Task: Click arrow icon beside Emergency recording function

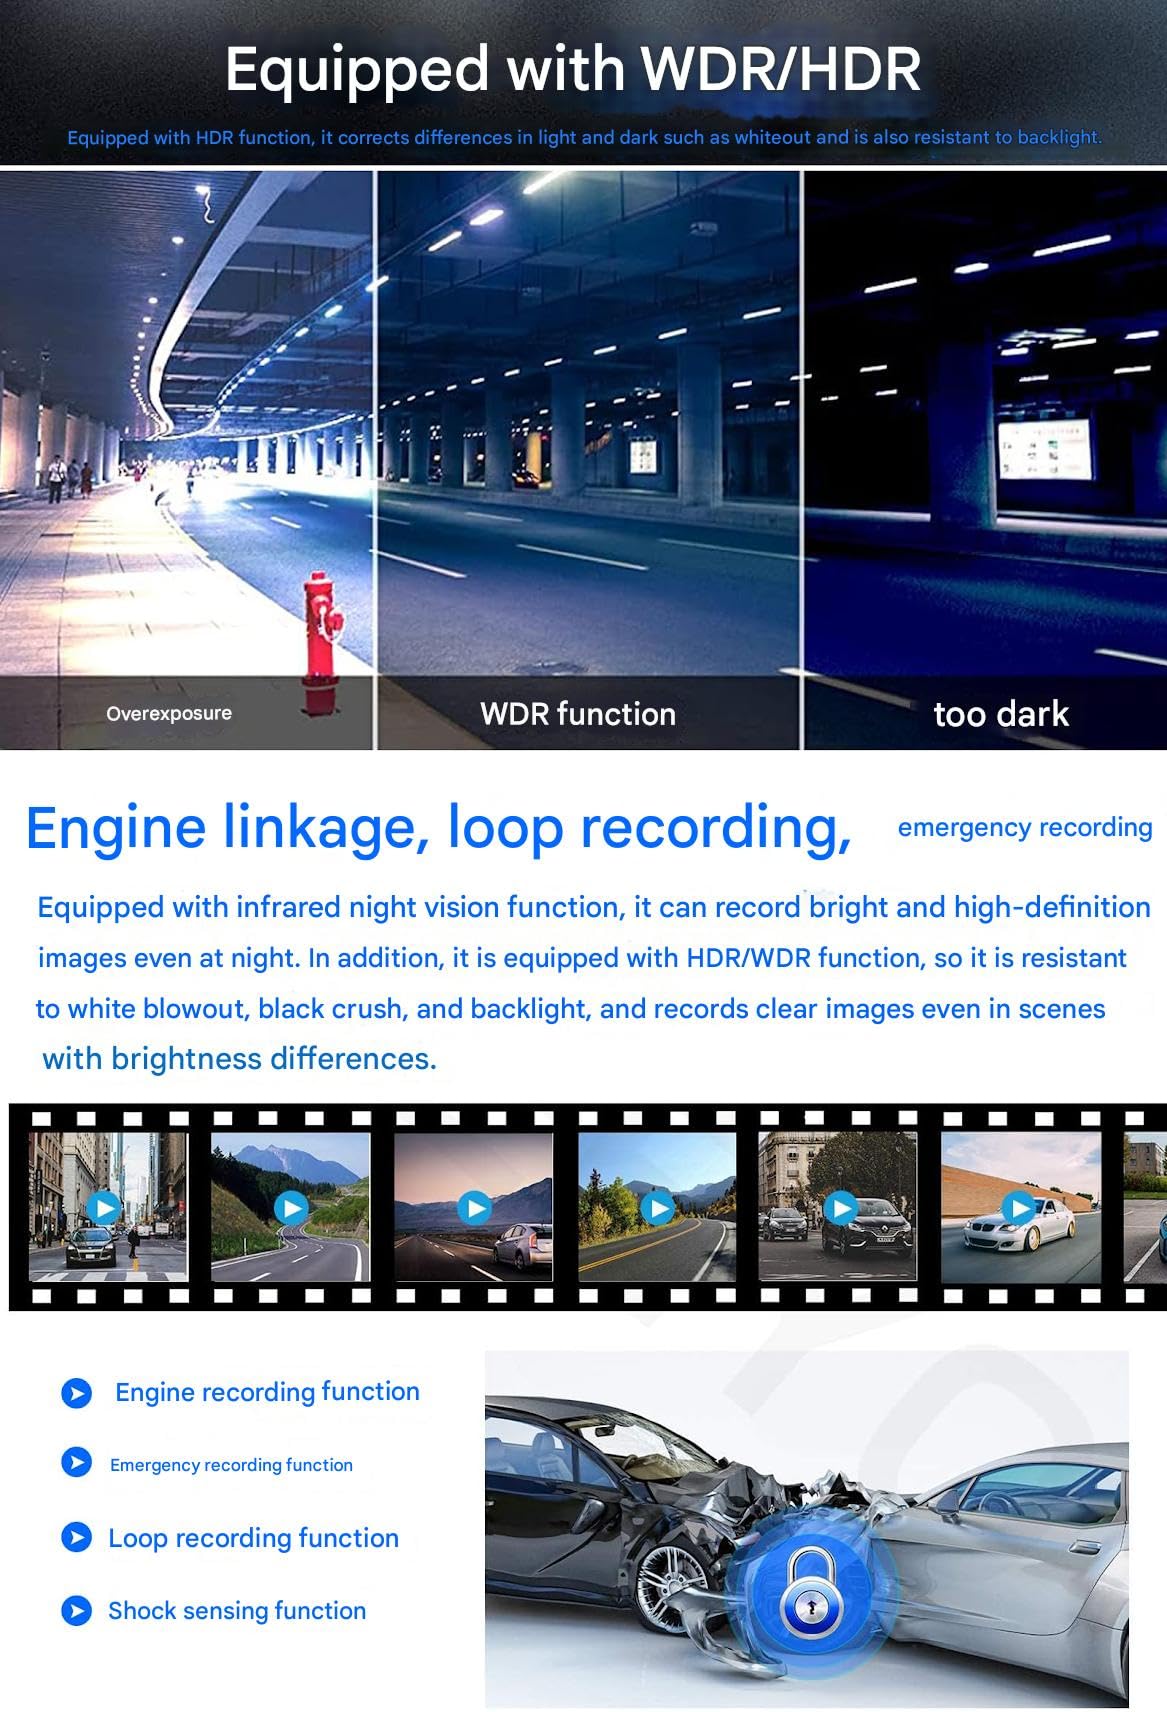Action: point(76,1463)
